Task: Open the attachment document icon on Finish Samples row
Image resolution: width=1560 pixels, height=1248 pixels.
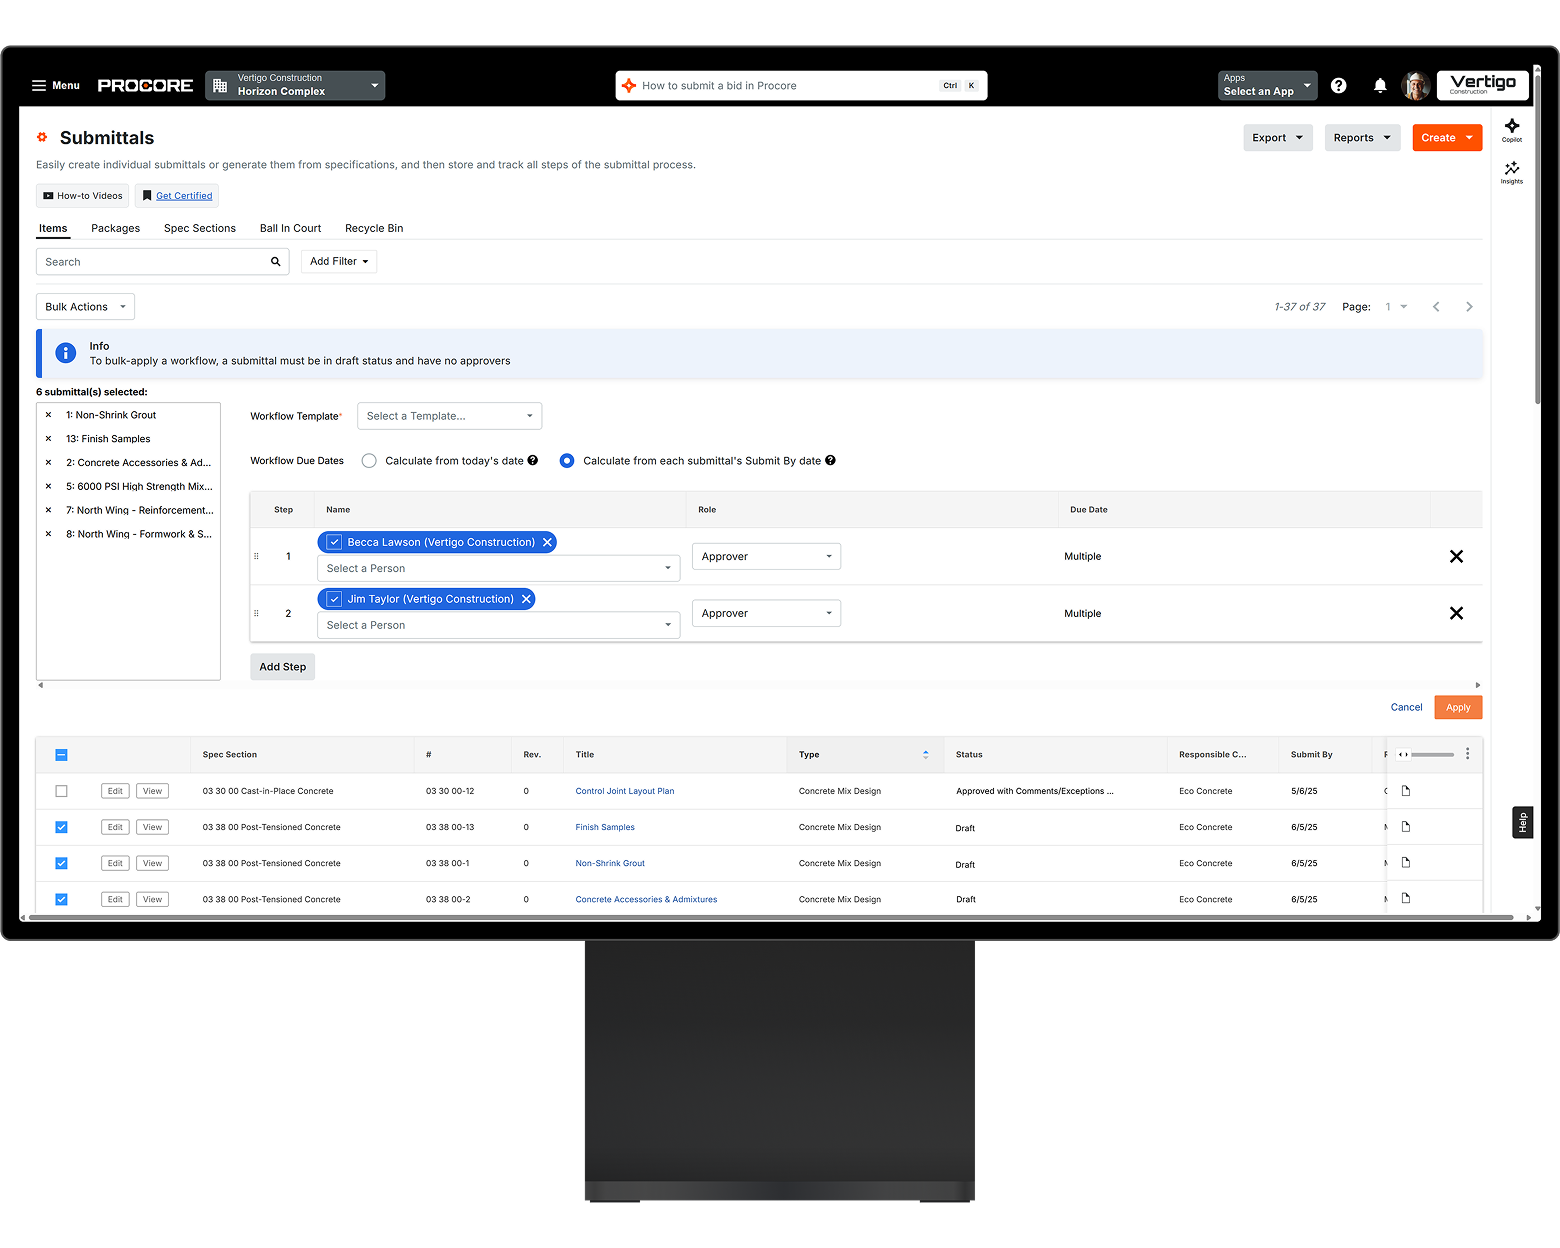Action: 1405,825
